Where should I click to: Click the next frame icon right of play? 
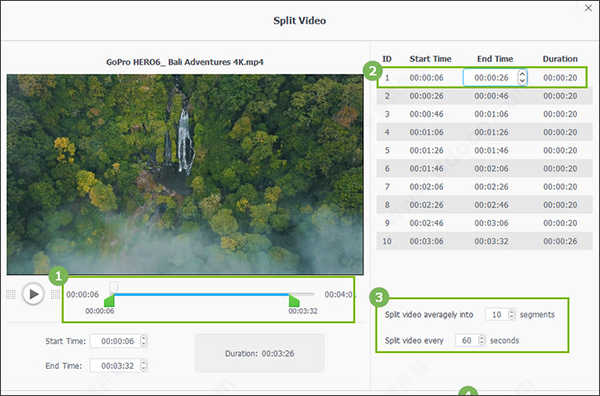55,294
